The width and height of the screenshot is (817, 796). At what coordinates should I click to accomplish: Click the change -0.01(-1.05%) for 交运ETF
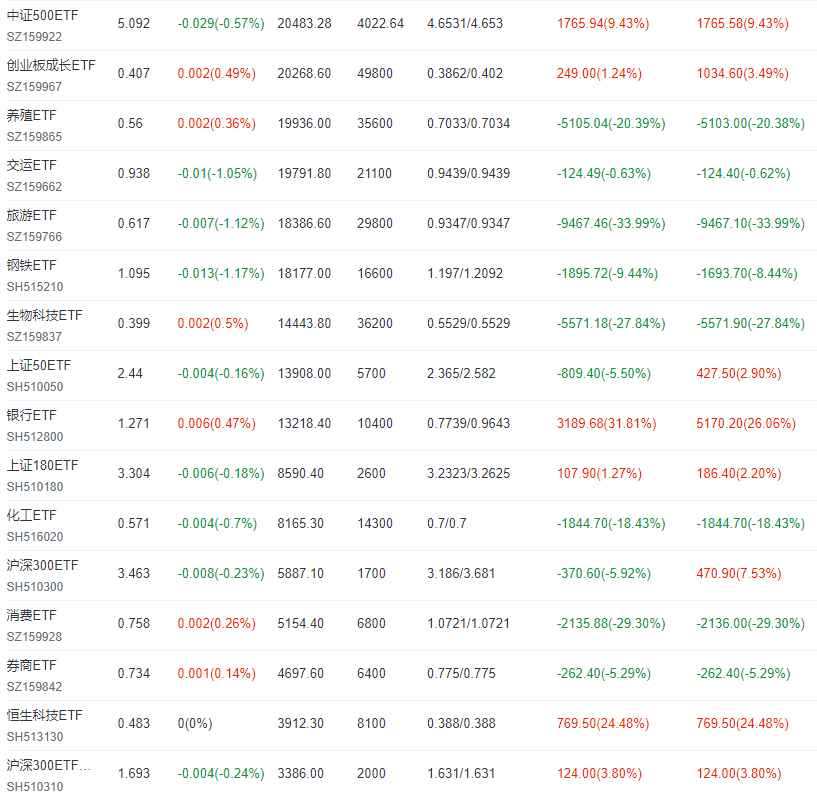(x=217, y=174)
